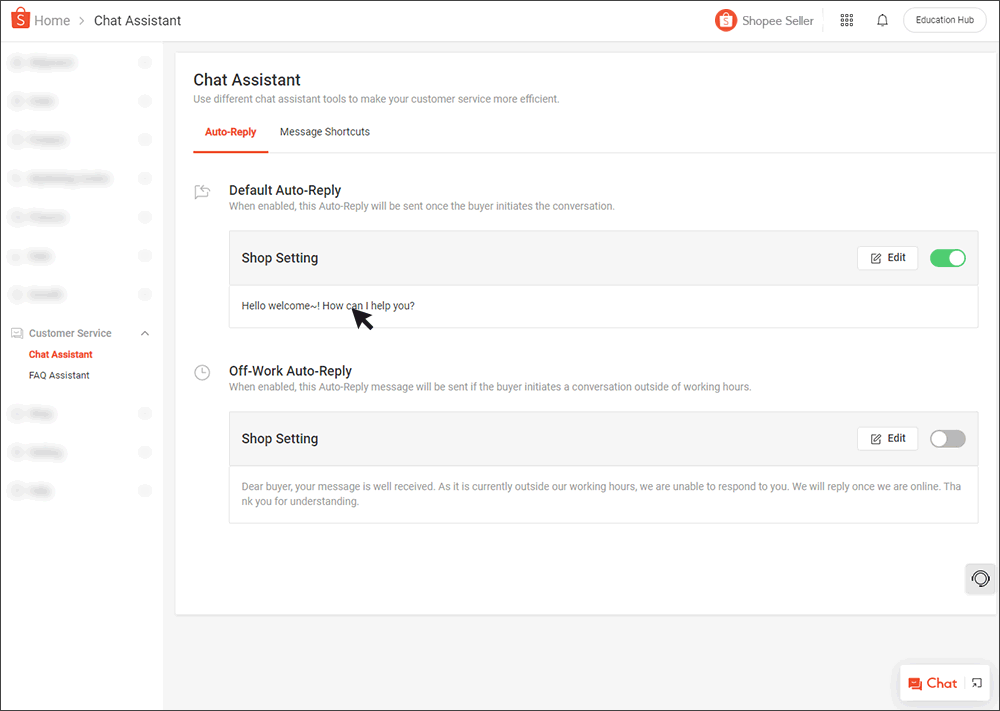Select the welcome auto-reply message text
This screenshot has height=711, width=1000.
(x=327, y=305)
